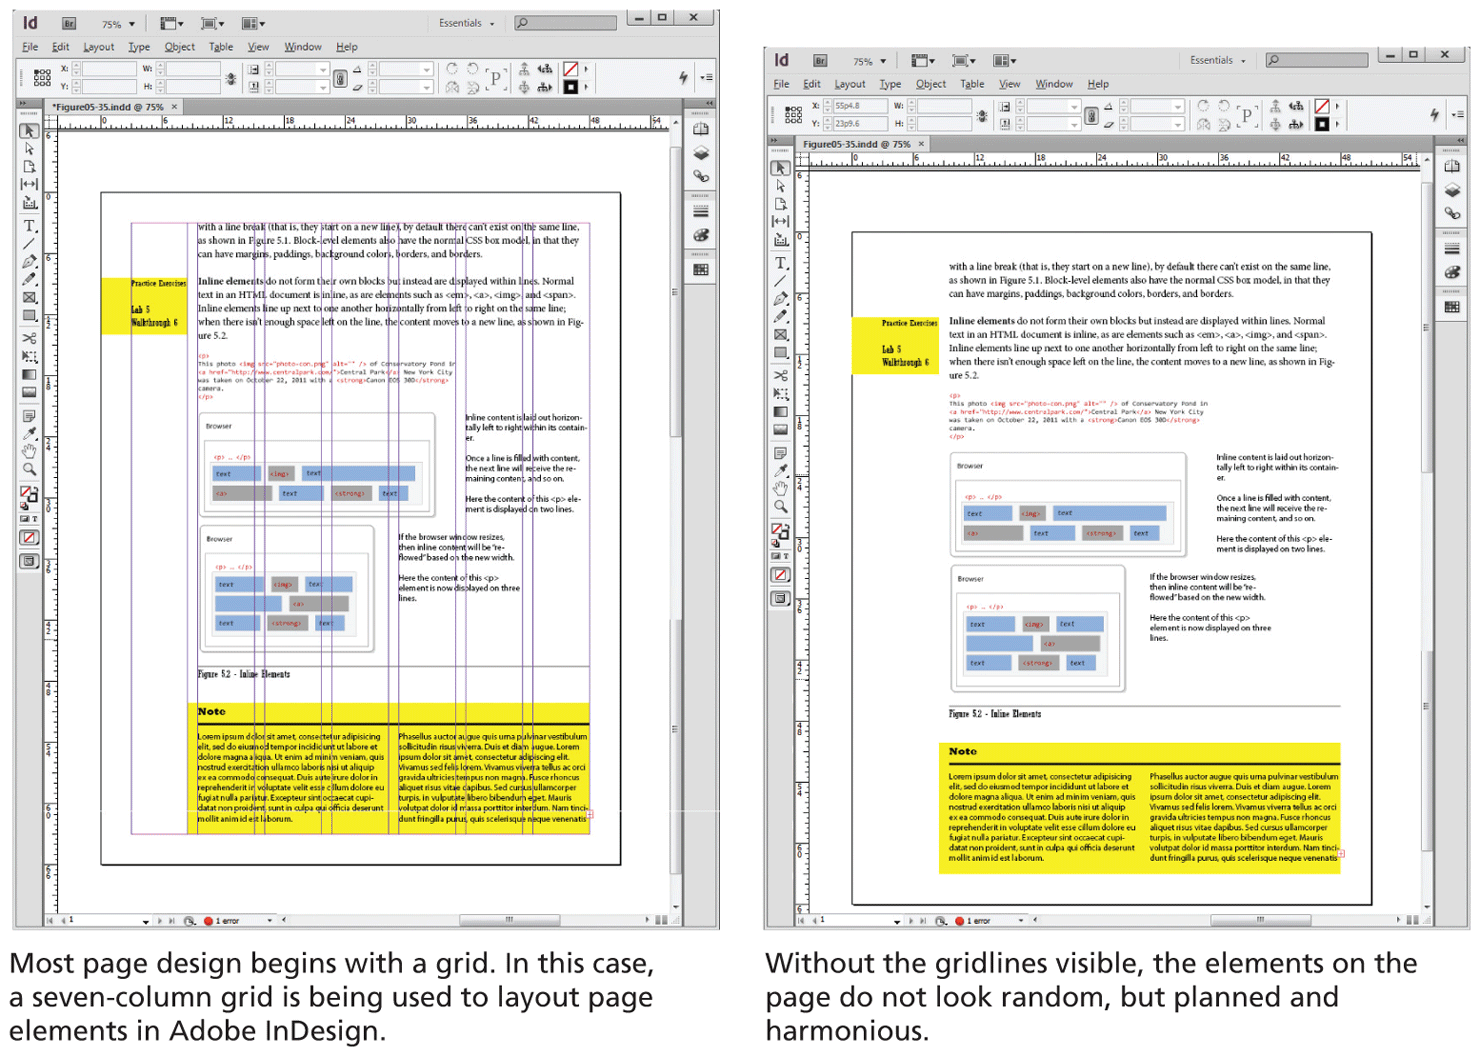Open the preflight '1 error' dropdown arrow, left window
Viewport: 1480px width, 1056px height.
point(269,920)
